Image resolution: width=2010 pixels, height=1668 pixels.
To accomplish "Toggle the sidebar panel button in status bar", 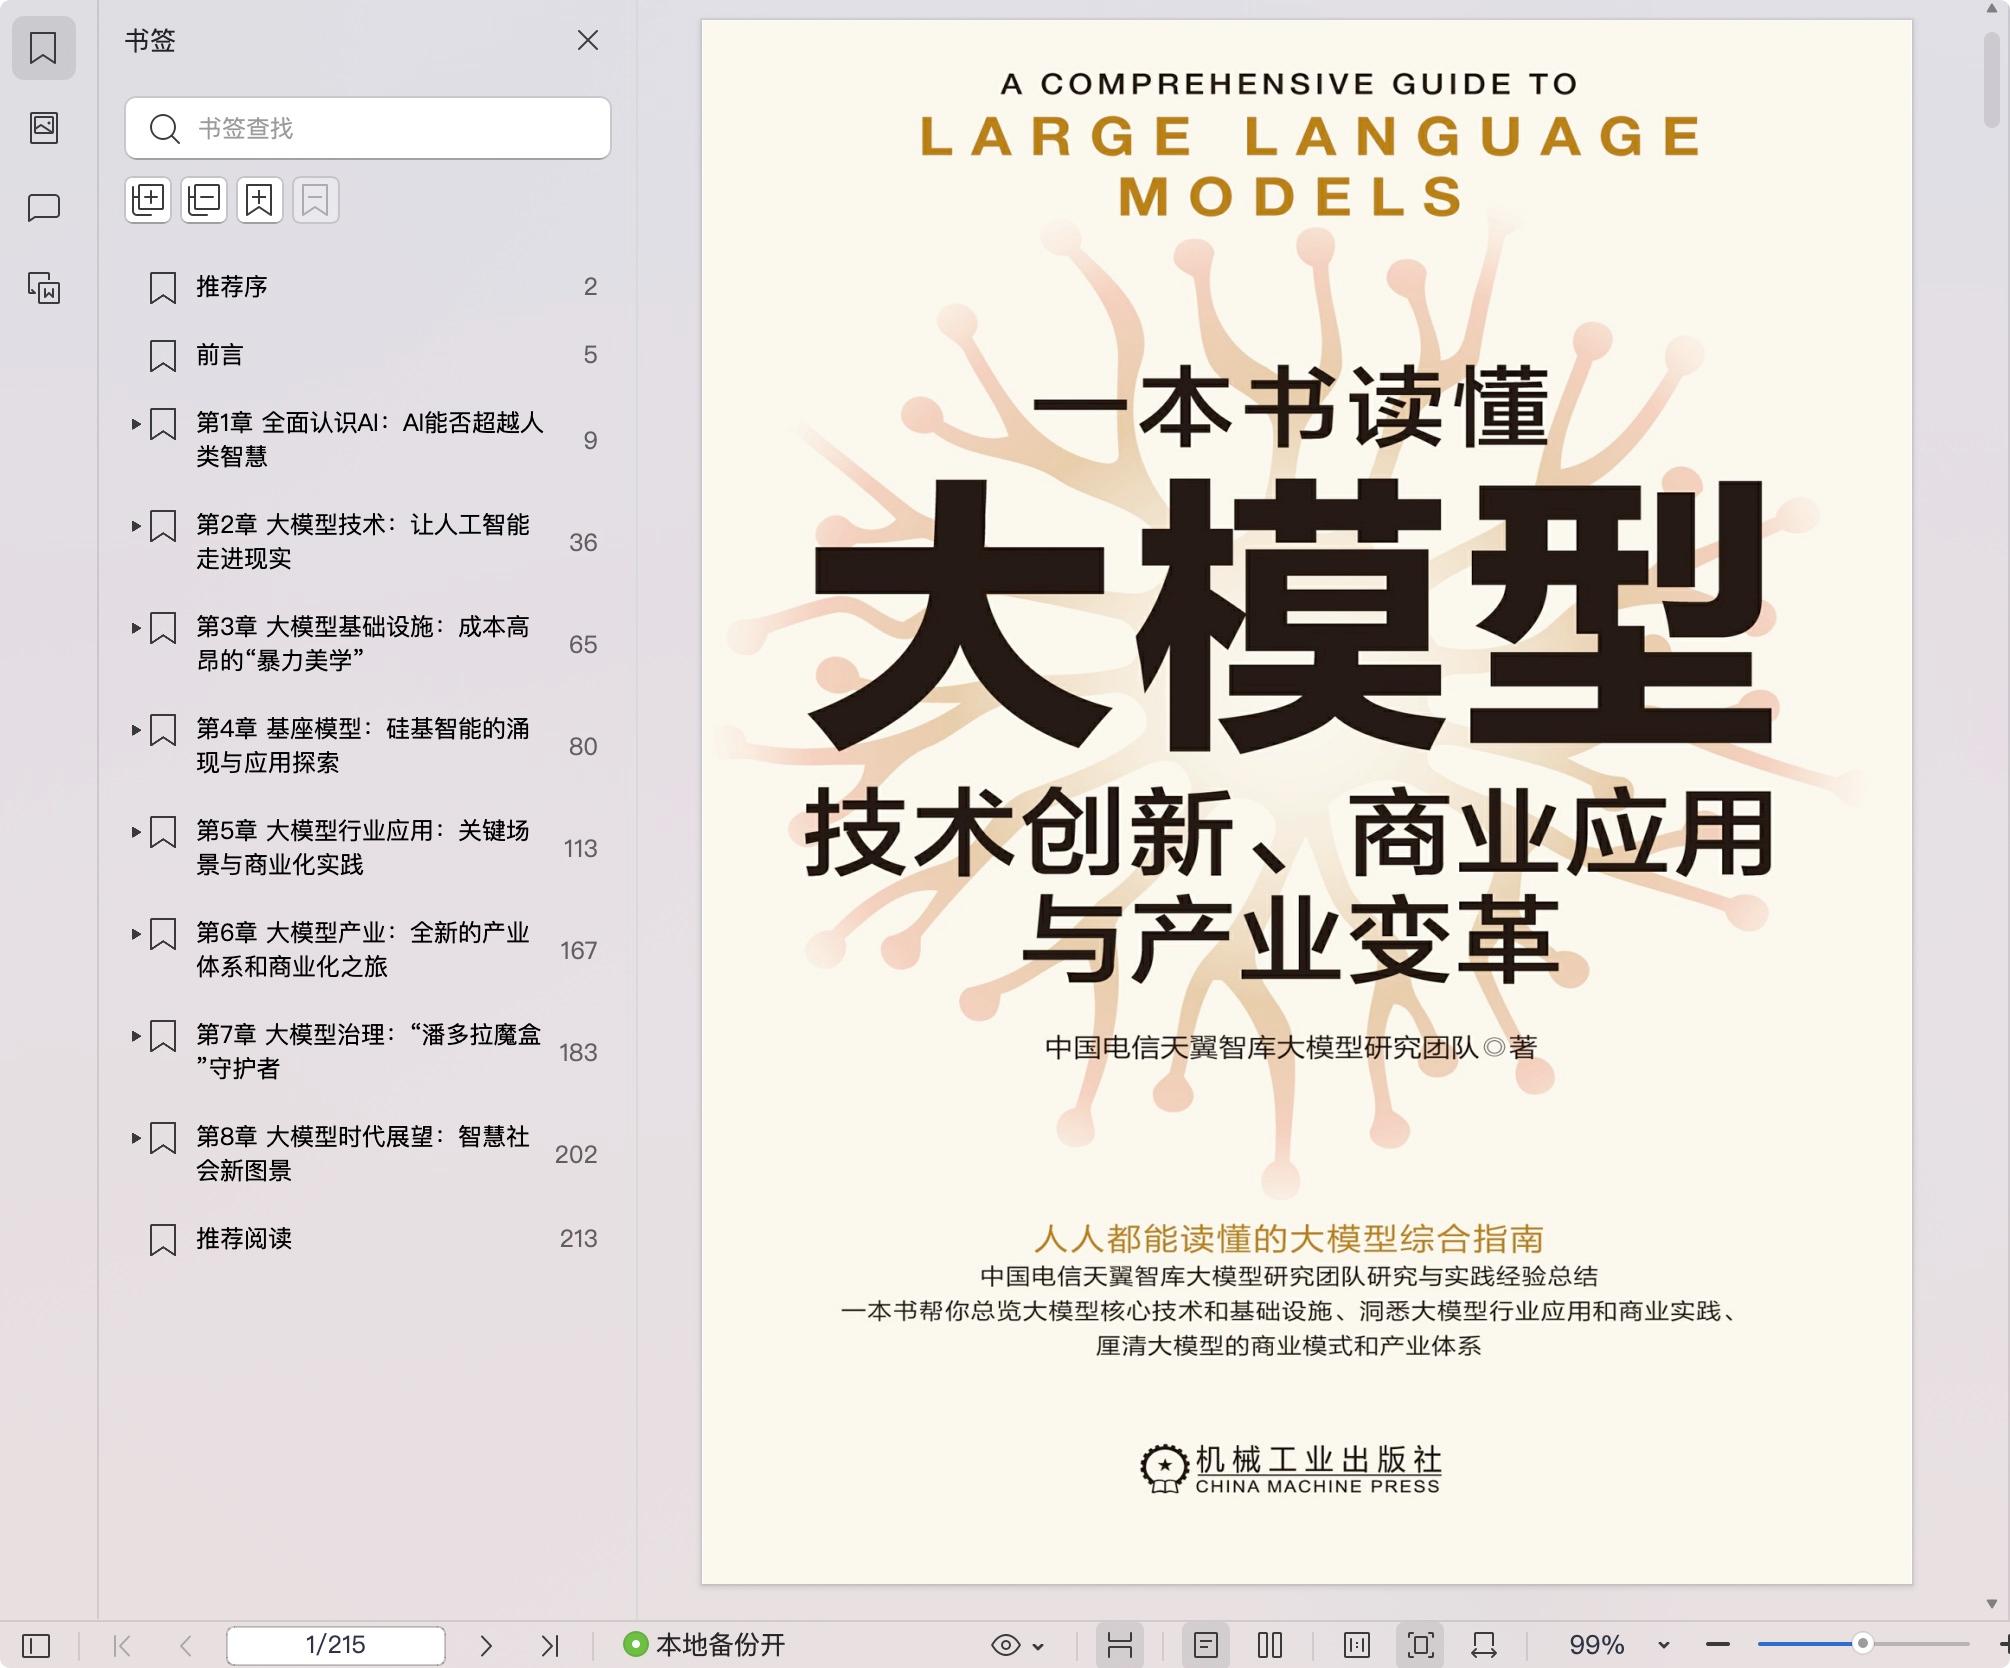I will click(36, 1645).
